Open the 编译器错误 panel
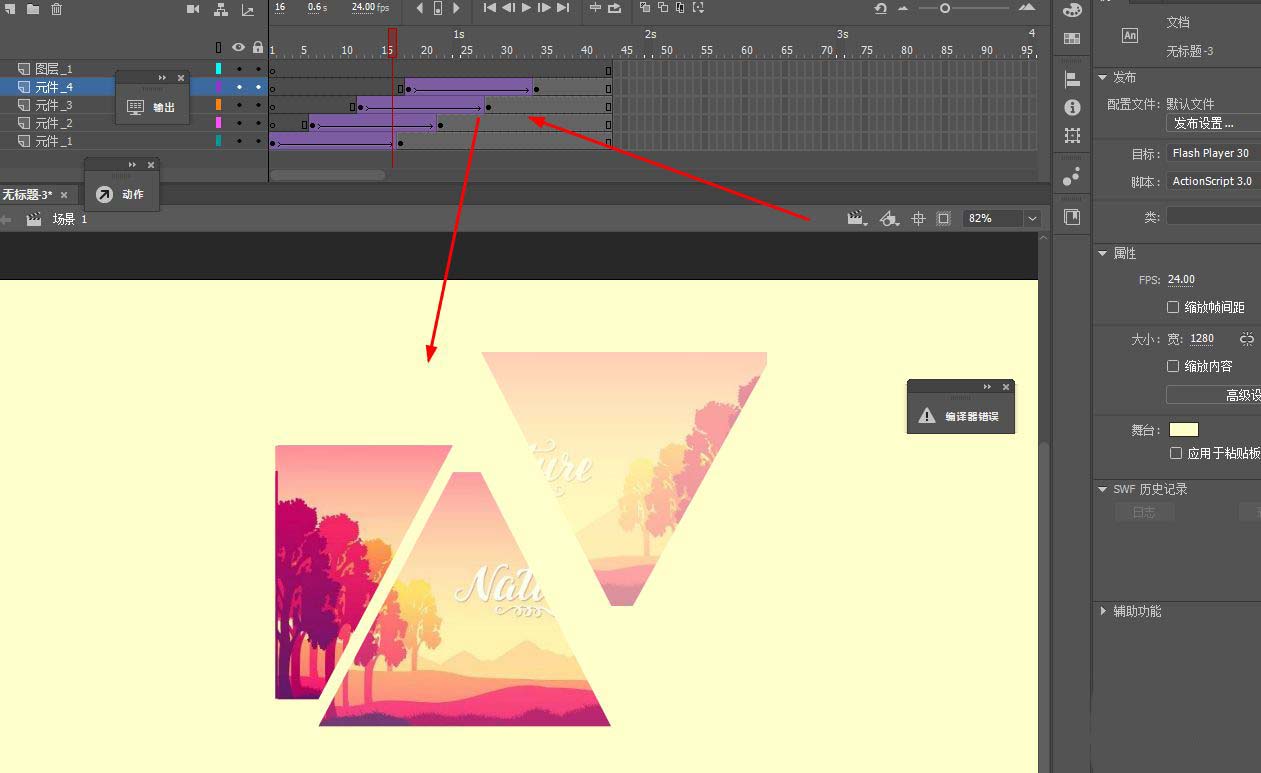This screenshot has height=773, width=1261. pyautogui.click(x=960, y=416)
